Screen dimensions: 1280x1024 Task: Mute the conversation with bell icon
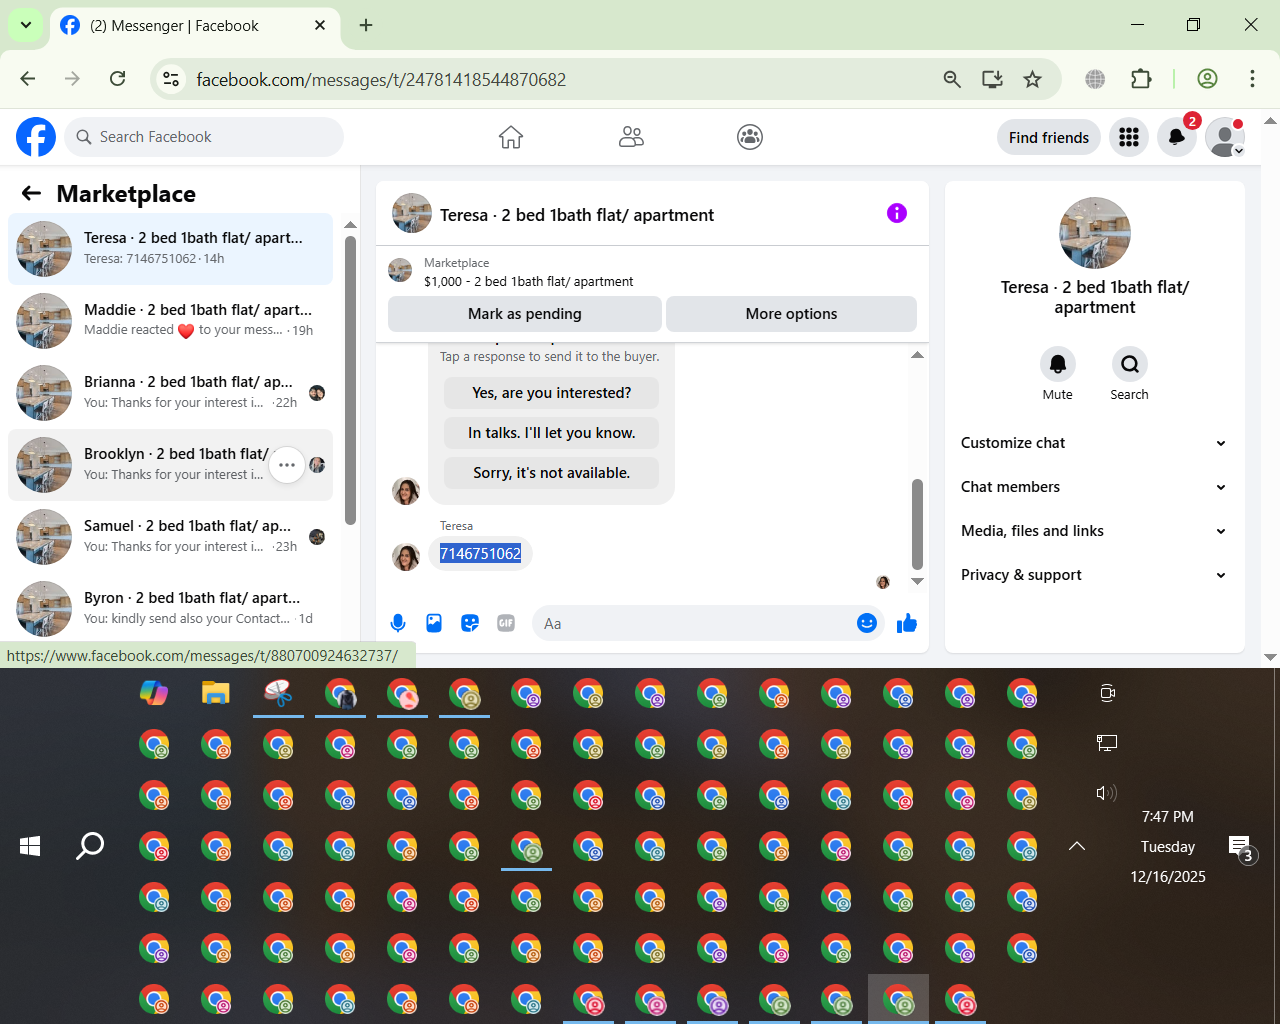(x=1057, y=364)
